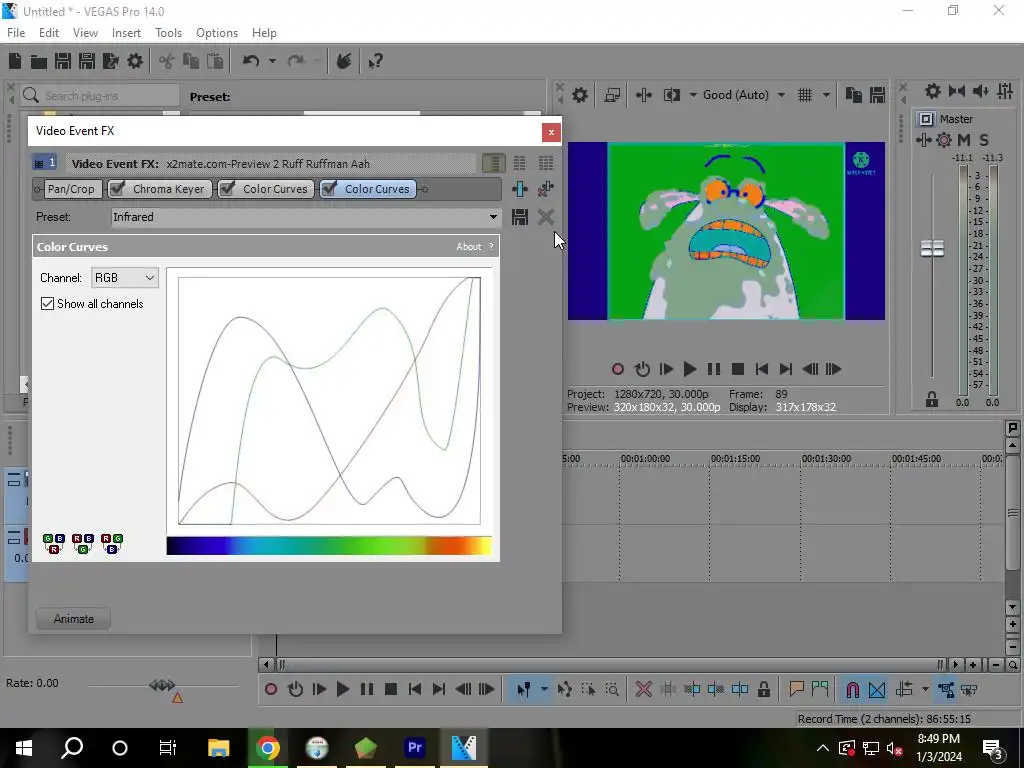Select the Pan/Crop button in the effect chain
This screenshot has height=768, width=1024.
[x=71, y=189]
